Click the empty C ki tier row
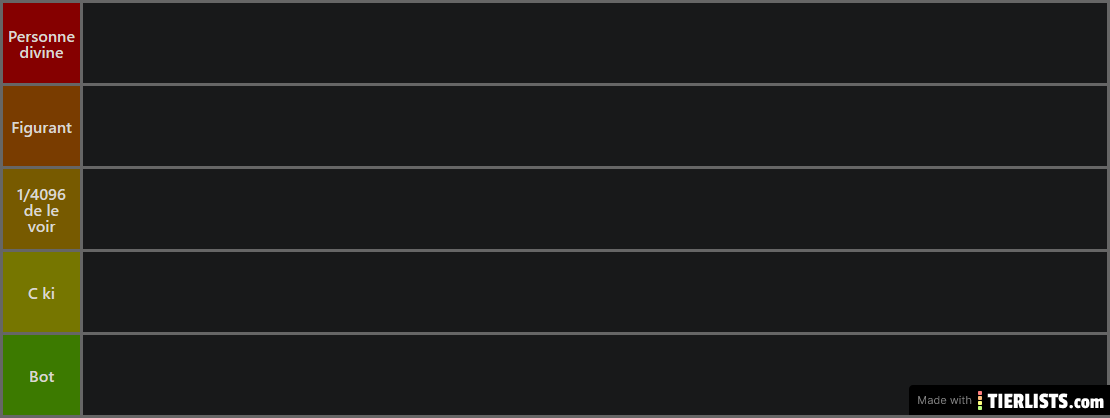 point(595,292)
